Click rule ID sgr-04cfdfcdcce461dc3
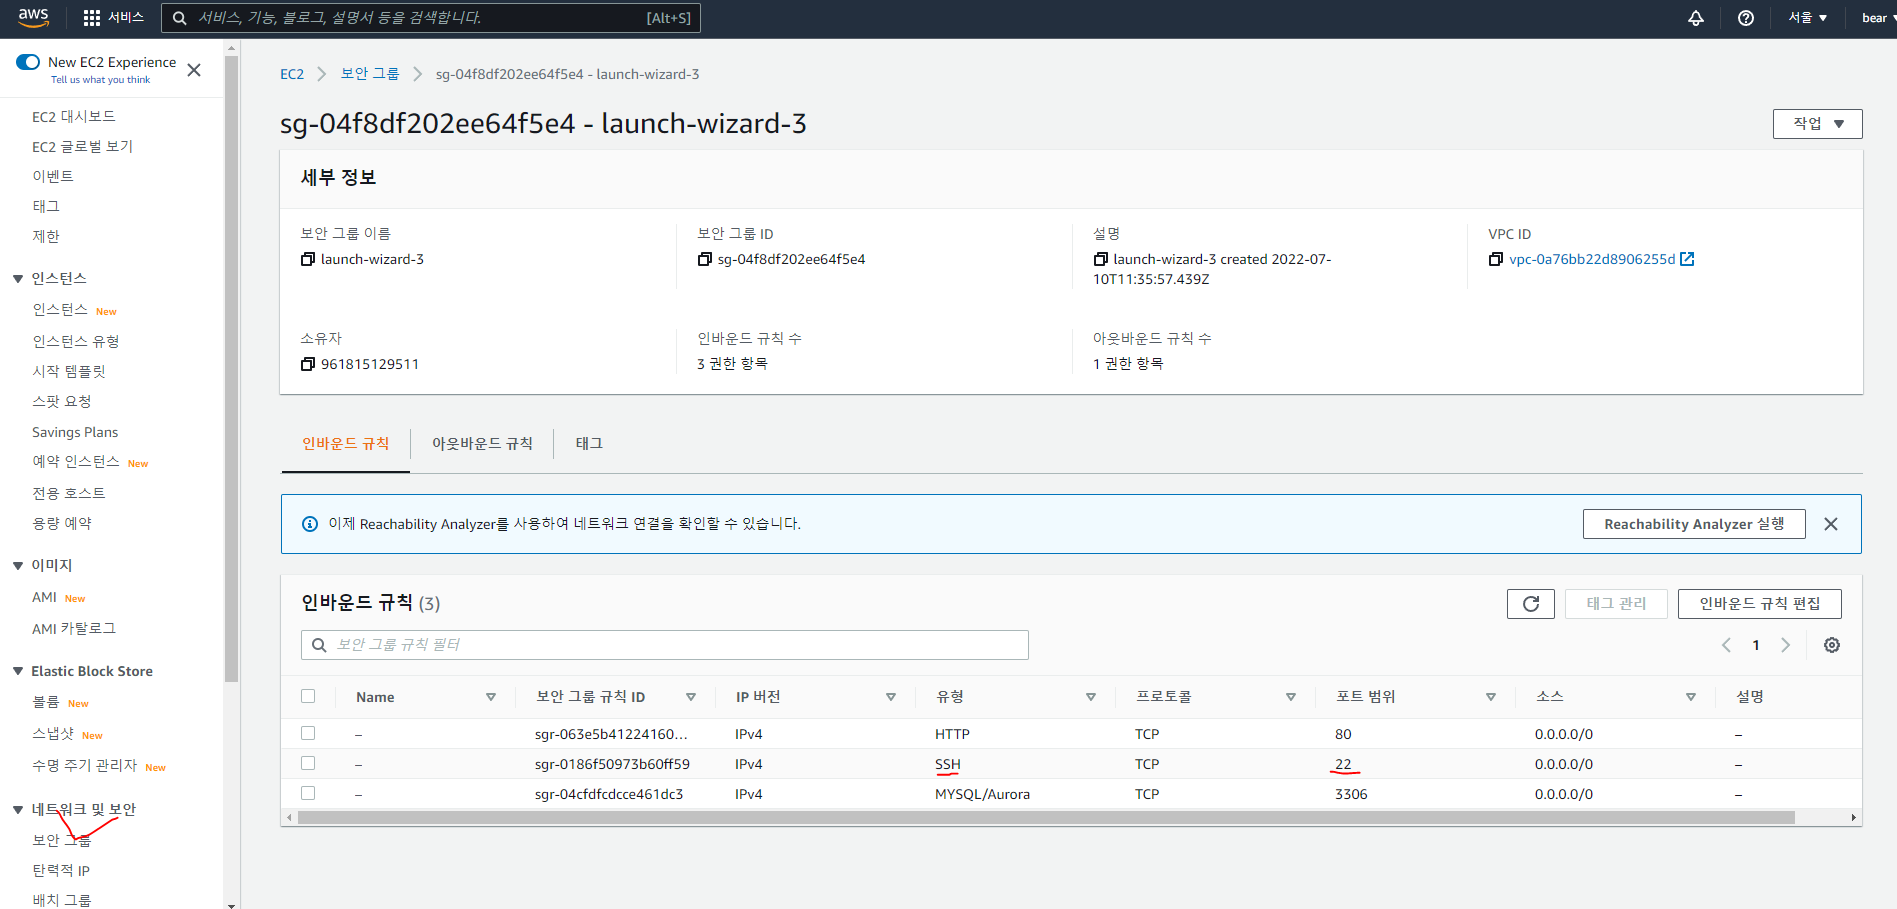The image size is (1897, 909). (609, 794)
